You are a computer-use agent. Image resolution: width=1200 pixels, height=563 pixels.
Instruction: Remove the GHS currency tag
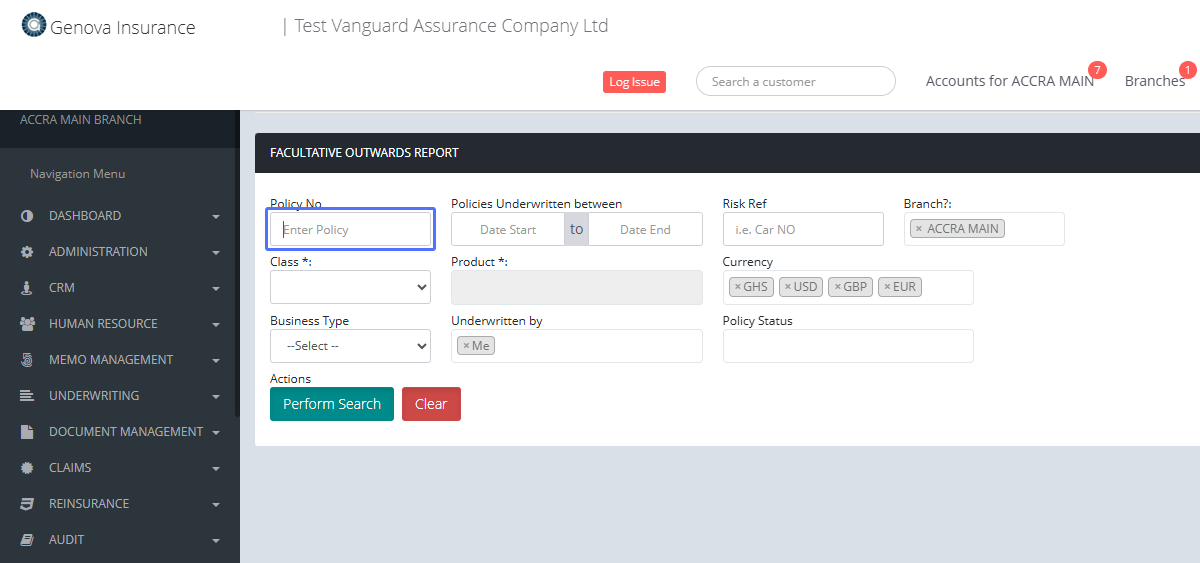click(738, 287)
